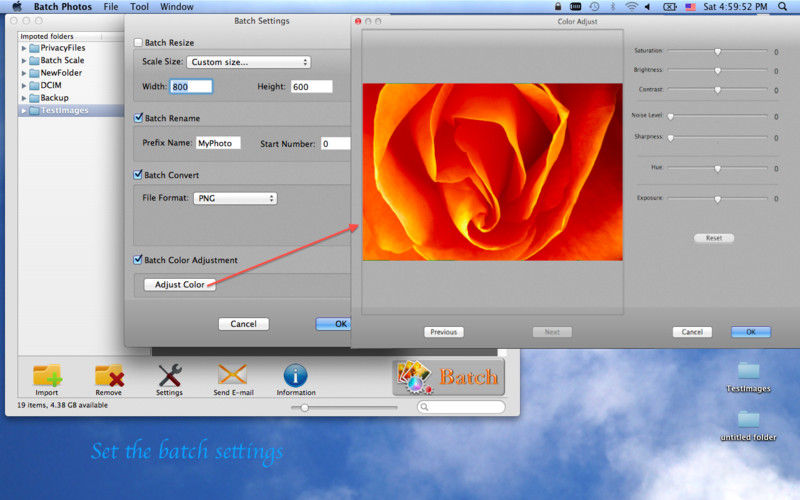Click the Noise Level slider handle
The height and width of the screenshot is (500, 800).
tap(670, 116)
